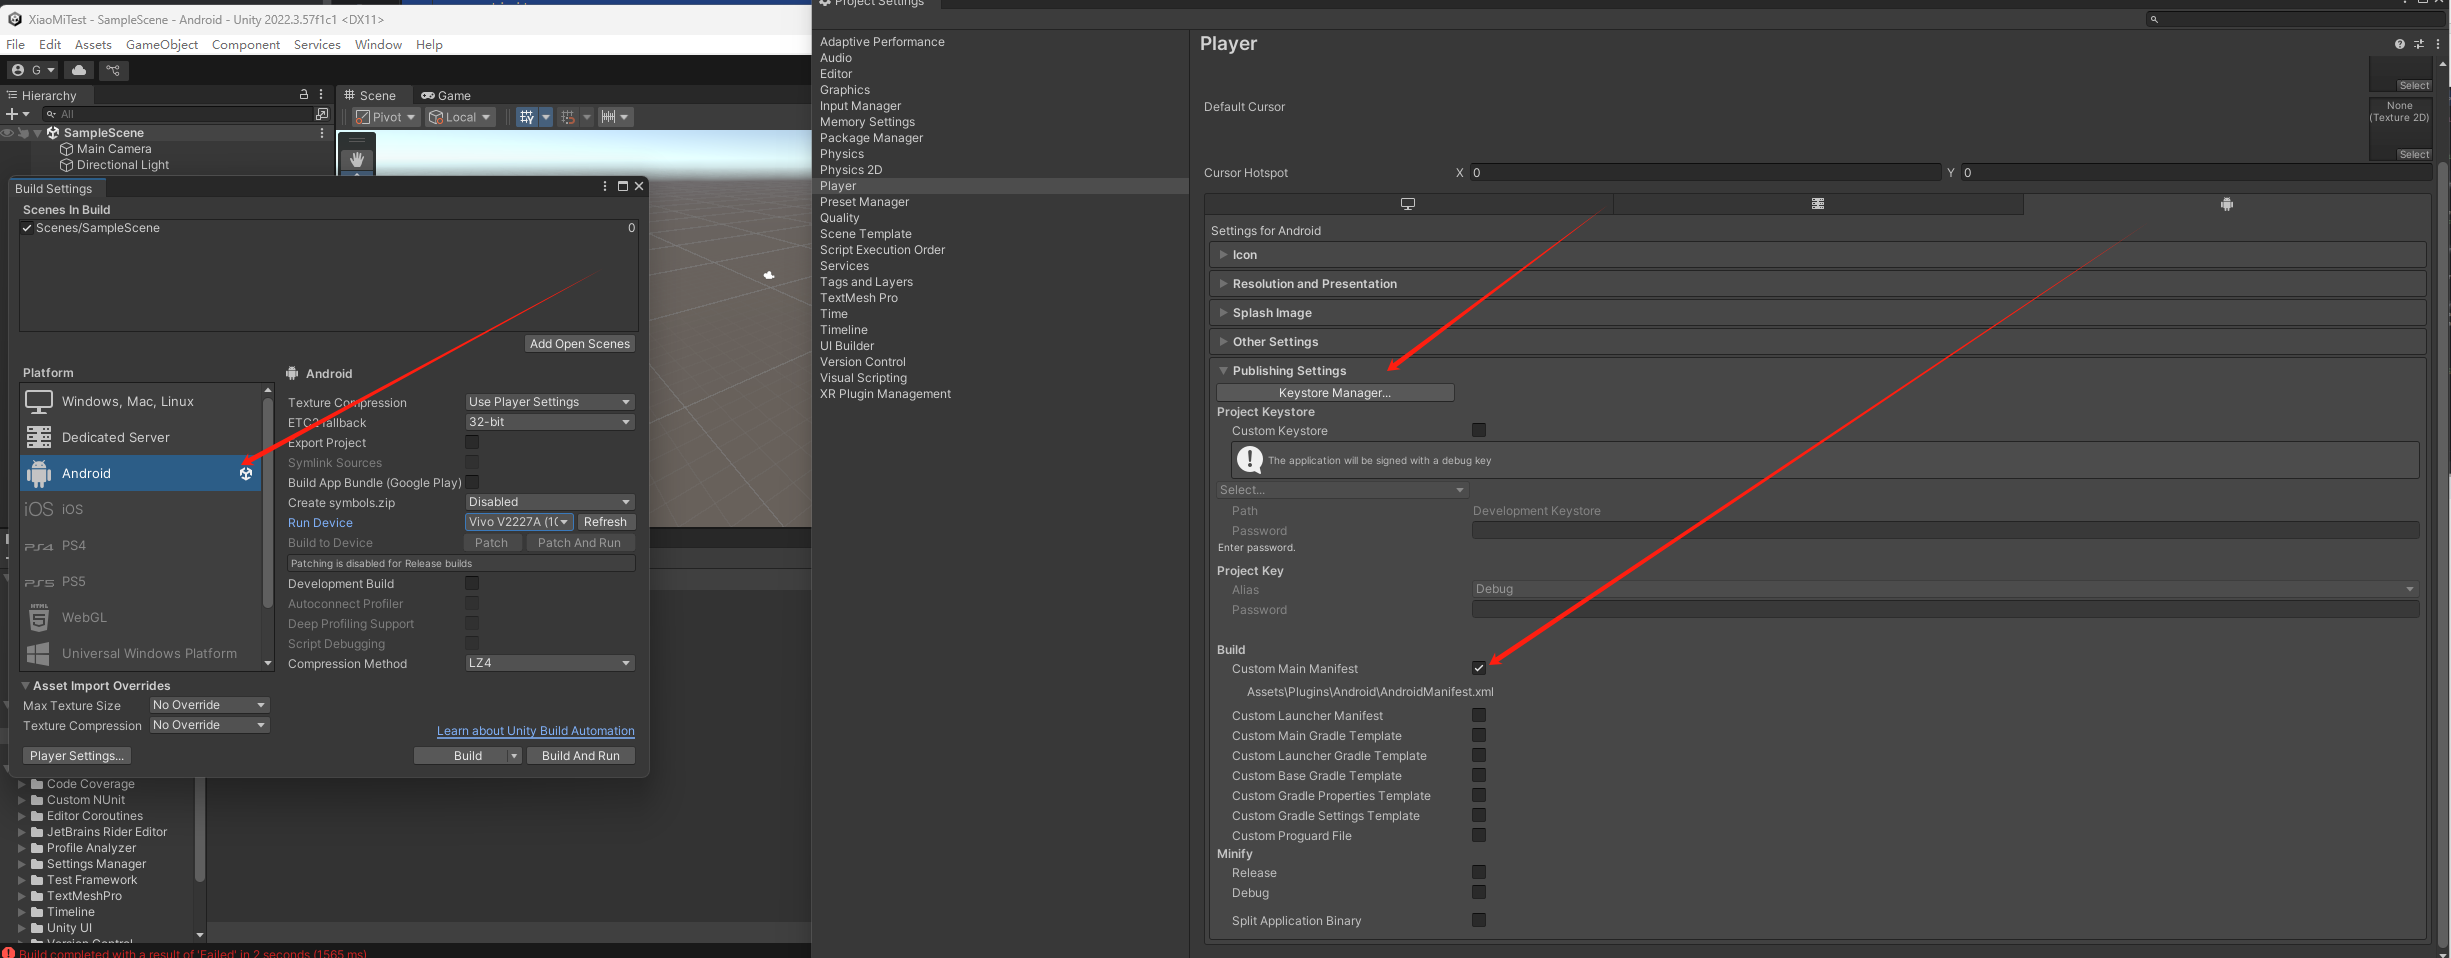The width and height of the screenshot is (2451, 958).
Task: Toggle Scenes/SampleScene checkbox in build list
Action: (27, 228)
